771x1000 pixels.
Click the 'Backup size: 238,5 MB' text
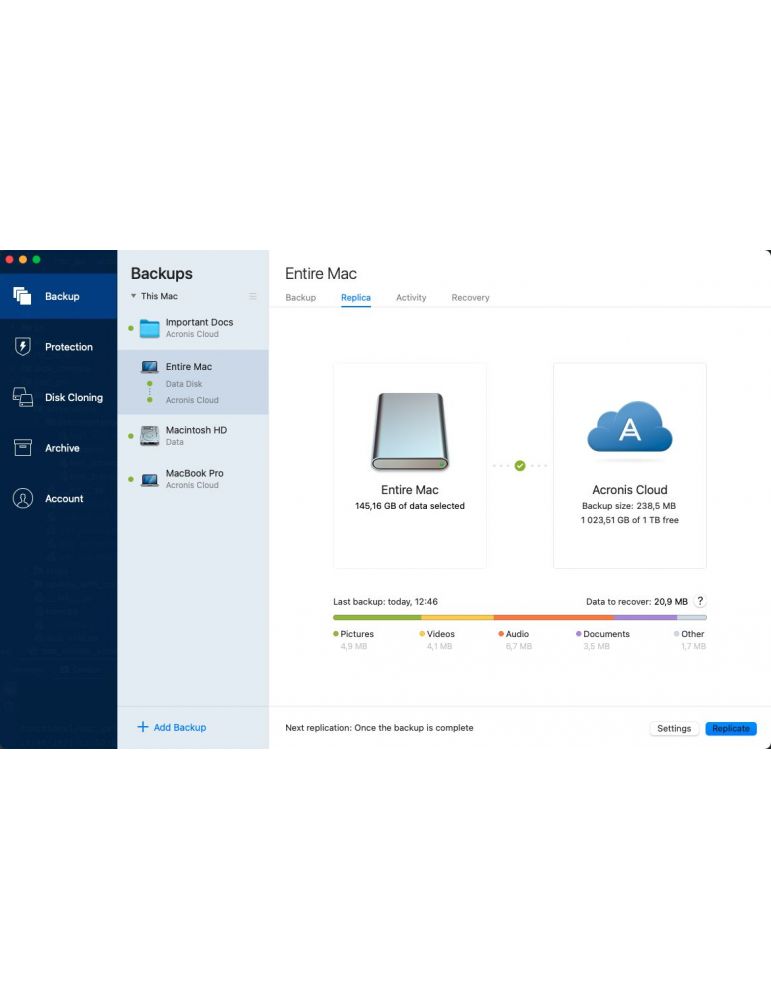629,506
